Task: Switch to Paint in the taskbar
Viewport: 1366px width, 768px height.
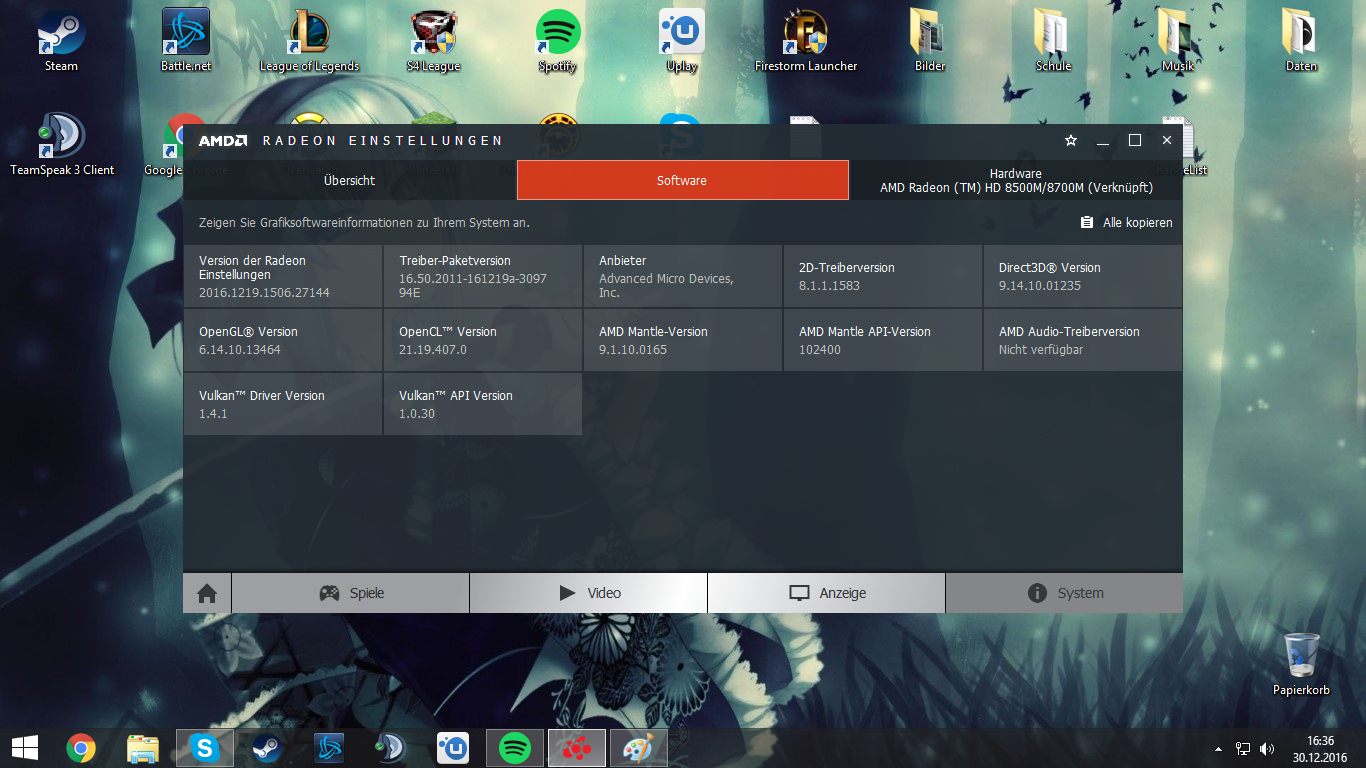Action: [638, 747]
